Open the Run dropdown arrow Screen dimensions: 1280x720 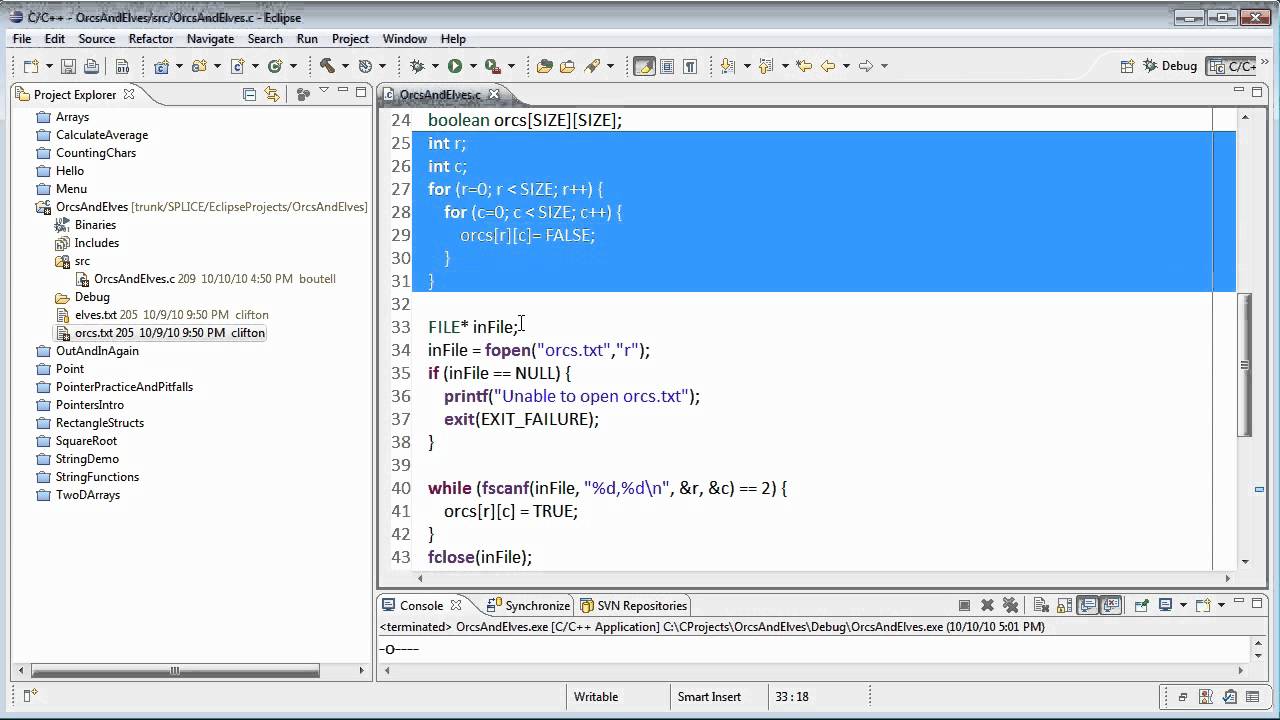(x=473, y=66)
